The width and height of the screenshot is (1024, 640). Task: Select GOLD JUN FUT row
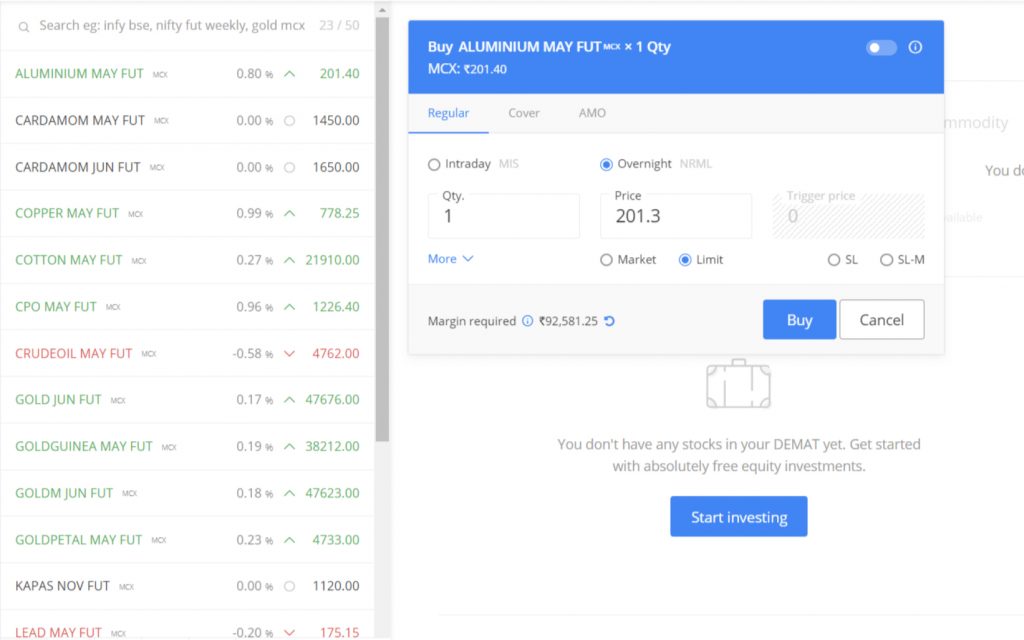click(187, 400)
